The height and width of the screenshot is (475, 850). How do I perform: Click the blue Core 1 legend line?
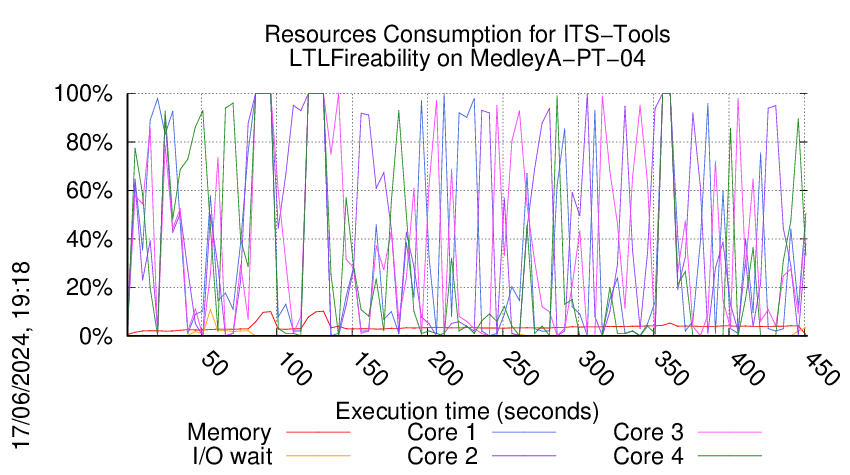pyautogui.click(x=524, y=432)
